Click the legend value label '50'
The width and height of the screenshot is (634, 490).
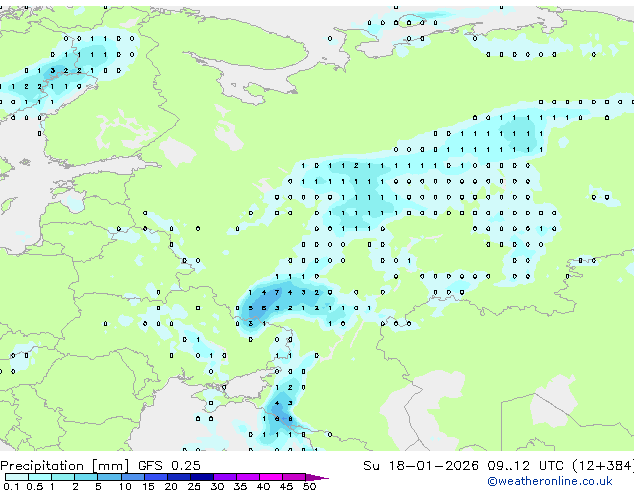309,486
